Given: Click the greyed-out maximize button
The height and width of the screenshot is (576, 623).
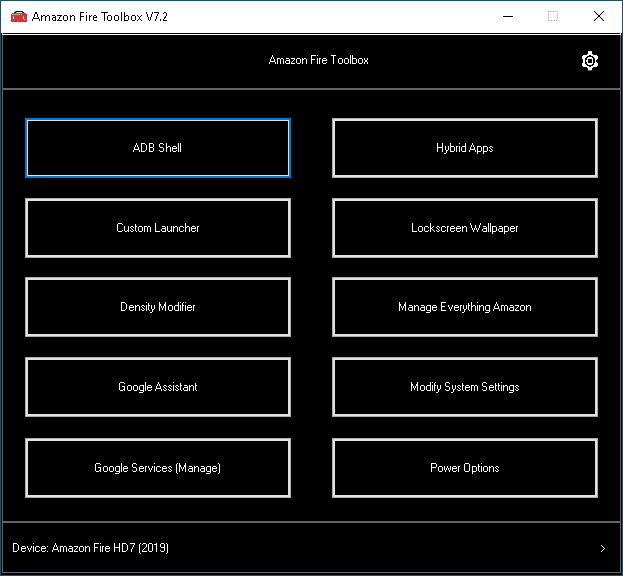Looking at the screenshot, I should point(553,17).
